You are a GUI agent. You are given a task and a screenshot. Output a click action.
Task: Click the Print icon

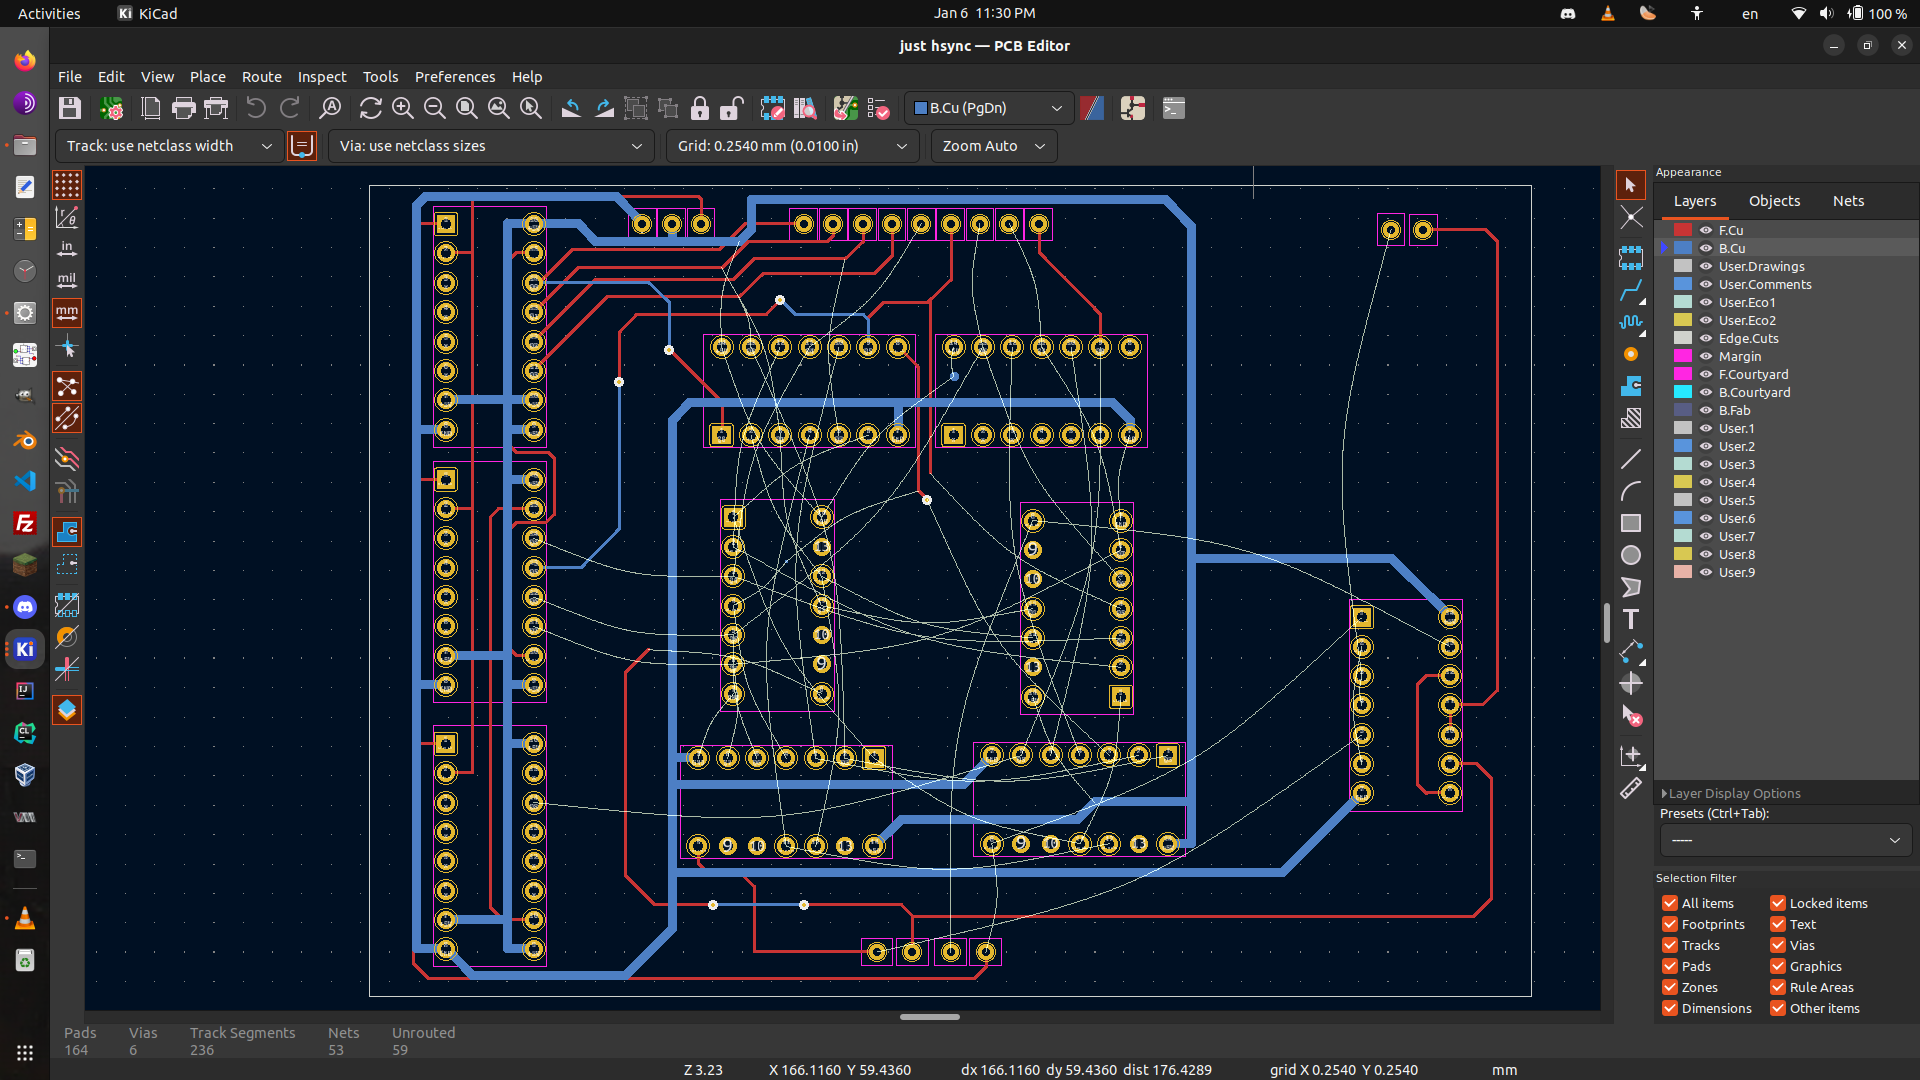[183, 108]
